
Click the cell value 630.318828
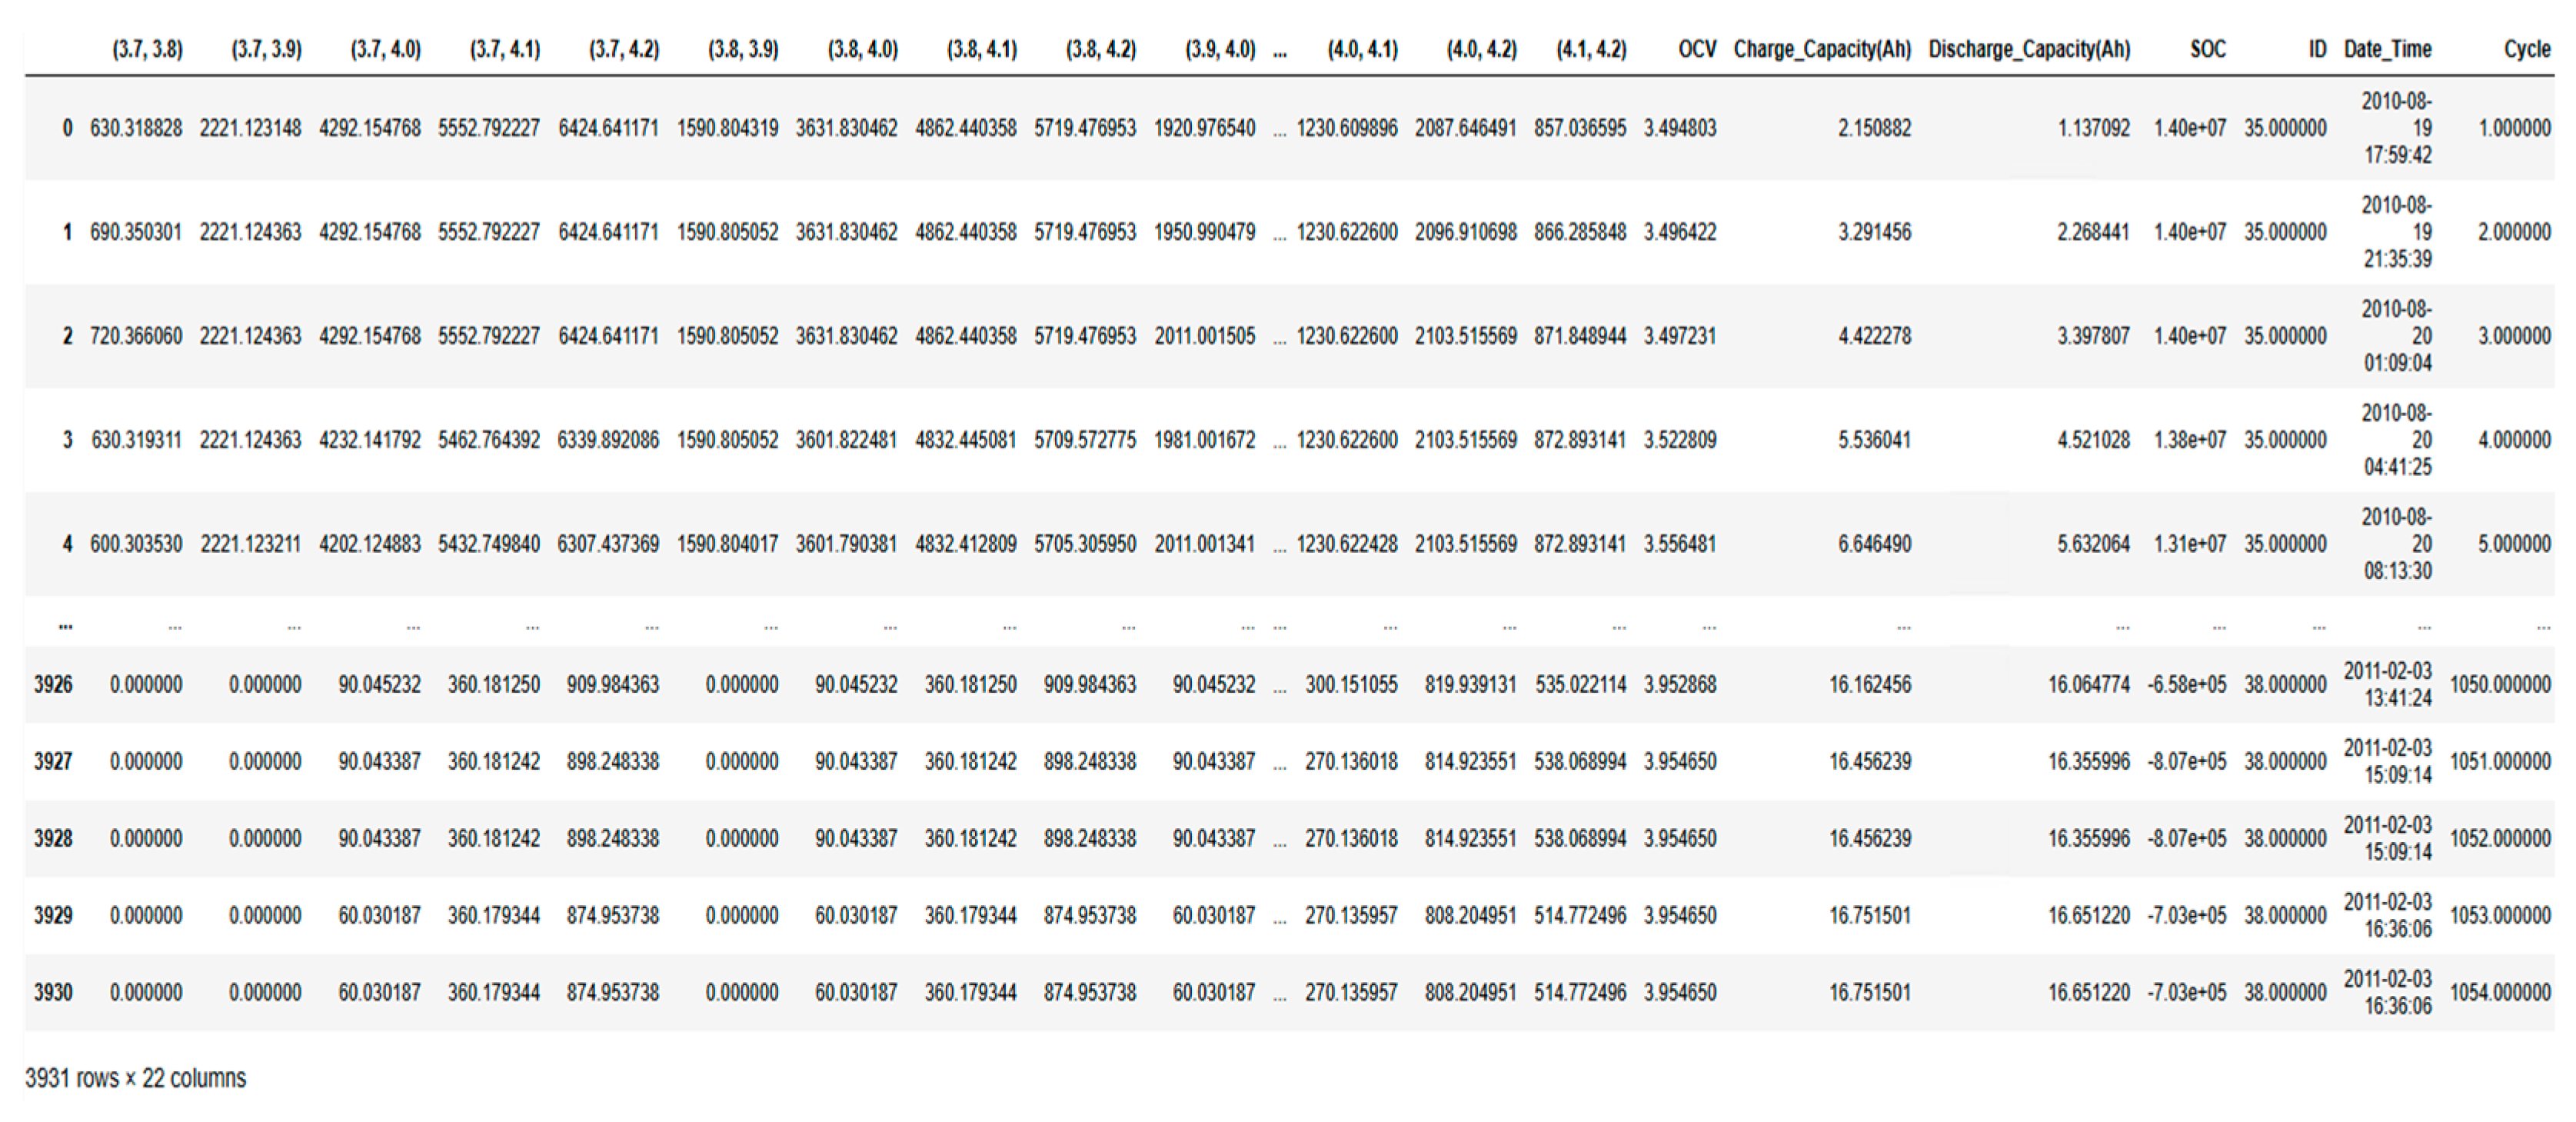coord(136,128)
